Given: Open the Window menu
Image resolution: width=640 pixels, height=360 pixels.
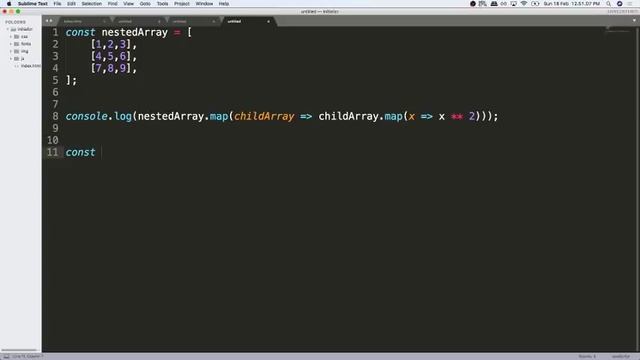Looking at the screenshot, I should click(x=204, y=4).
